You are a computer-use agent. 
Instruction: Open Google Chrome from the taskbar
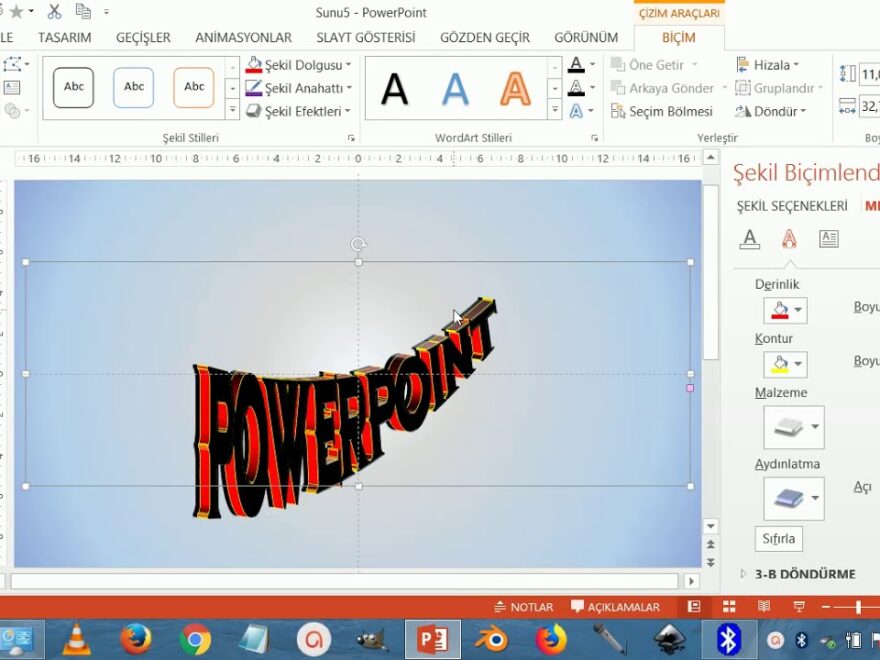(195, 639)
